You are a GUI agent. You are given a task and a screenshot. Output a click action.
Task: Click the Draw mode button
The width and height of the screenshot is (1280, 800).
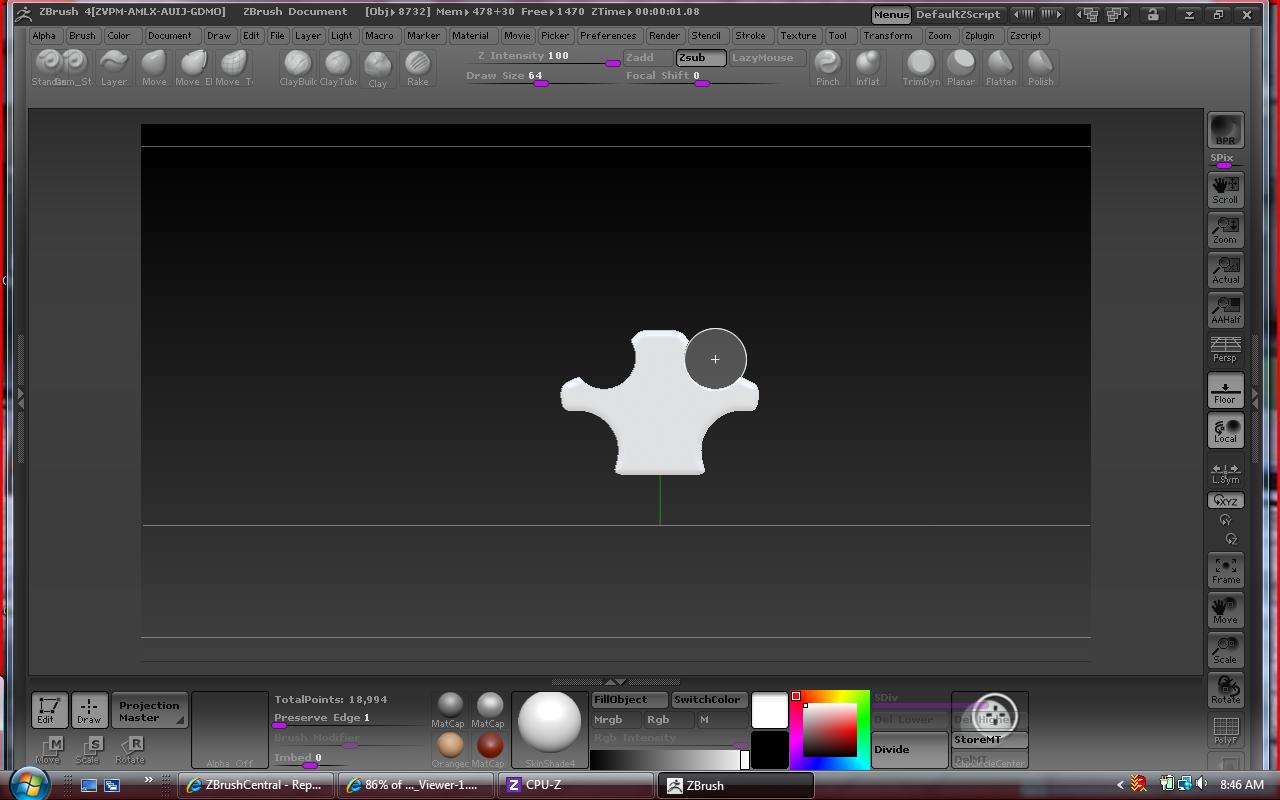pyautogui.click(x=89, y=710)
